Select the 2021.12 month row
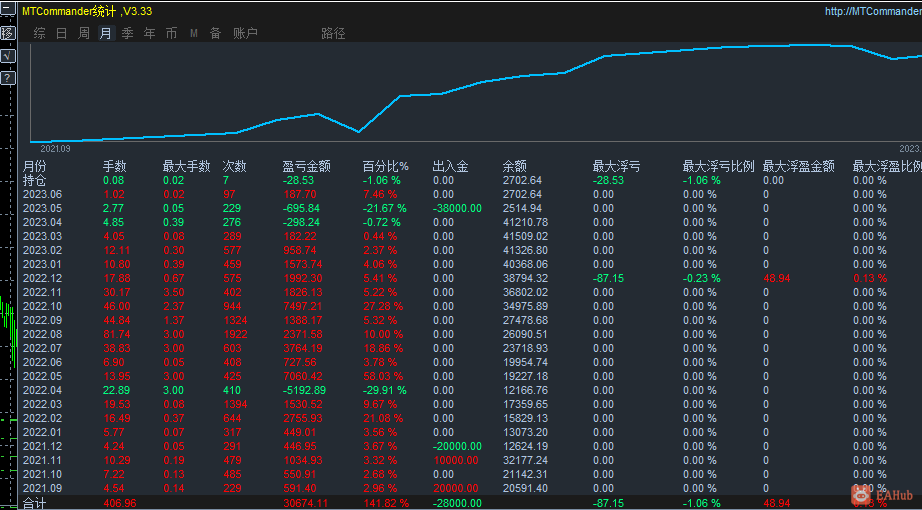922x510 pixels. pos(42,446)
